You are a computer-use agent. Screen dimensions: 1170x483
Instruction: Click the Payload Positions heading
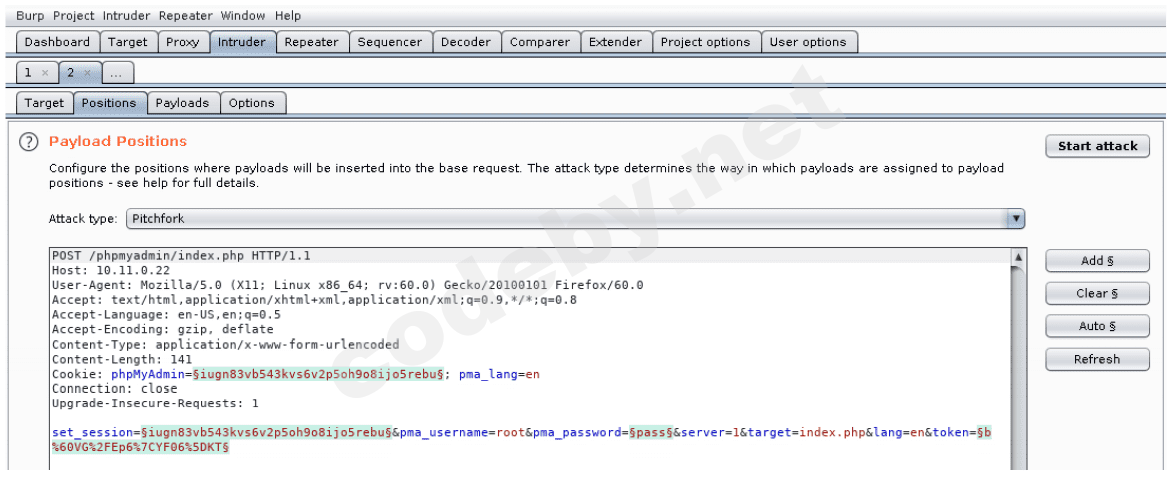(x=118, y=141)
